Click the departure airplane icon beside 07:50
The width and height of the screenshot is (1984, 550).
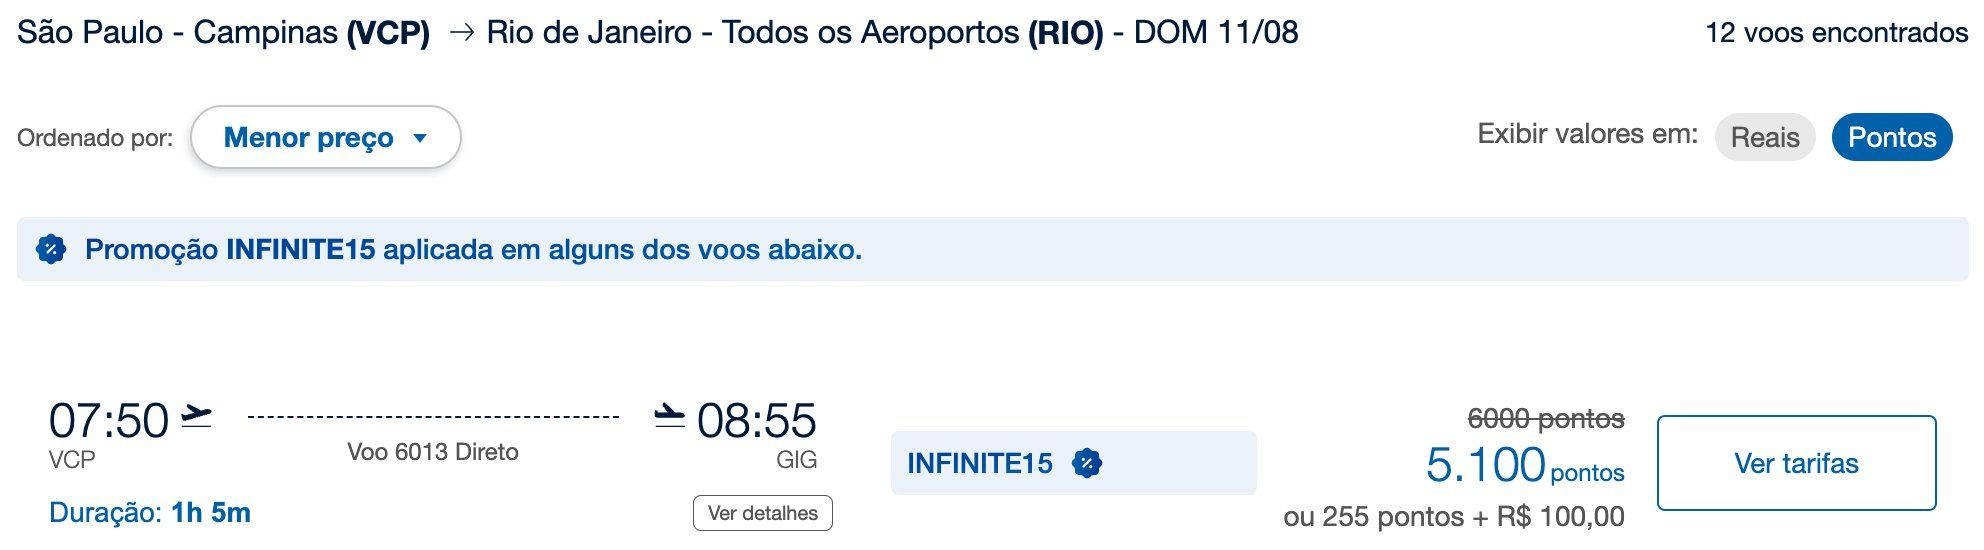click(197, 416)
